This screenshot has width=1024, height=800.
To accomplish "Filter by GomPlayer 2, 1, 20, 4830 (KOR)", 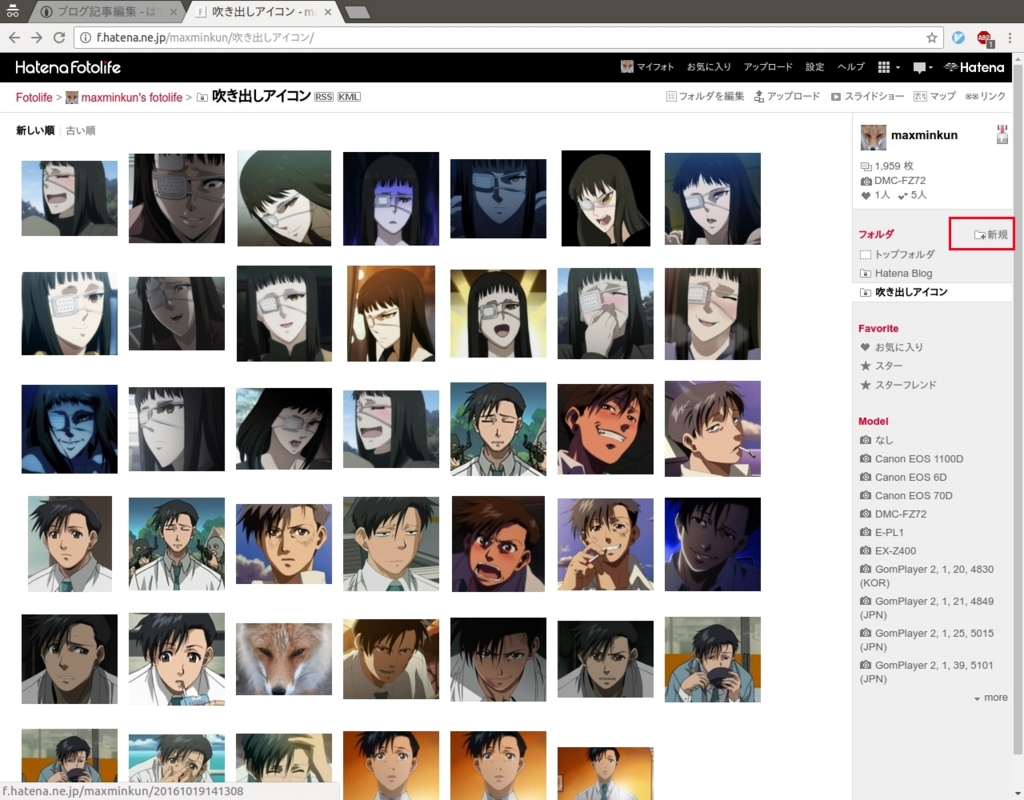I will tap(927, 576).
